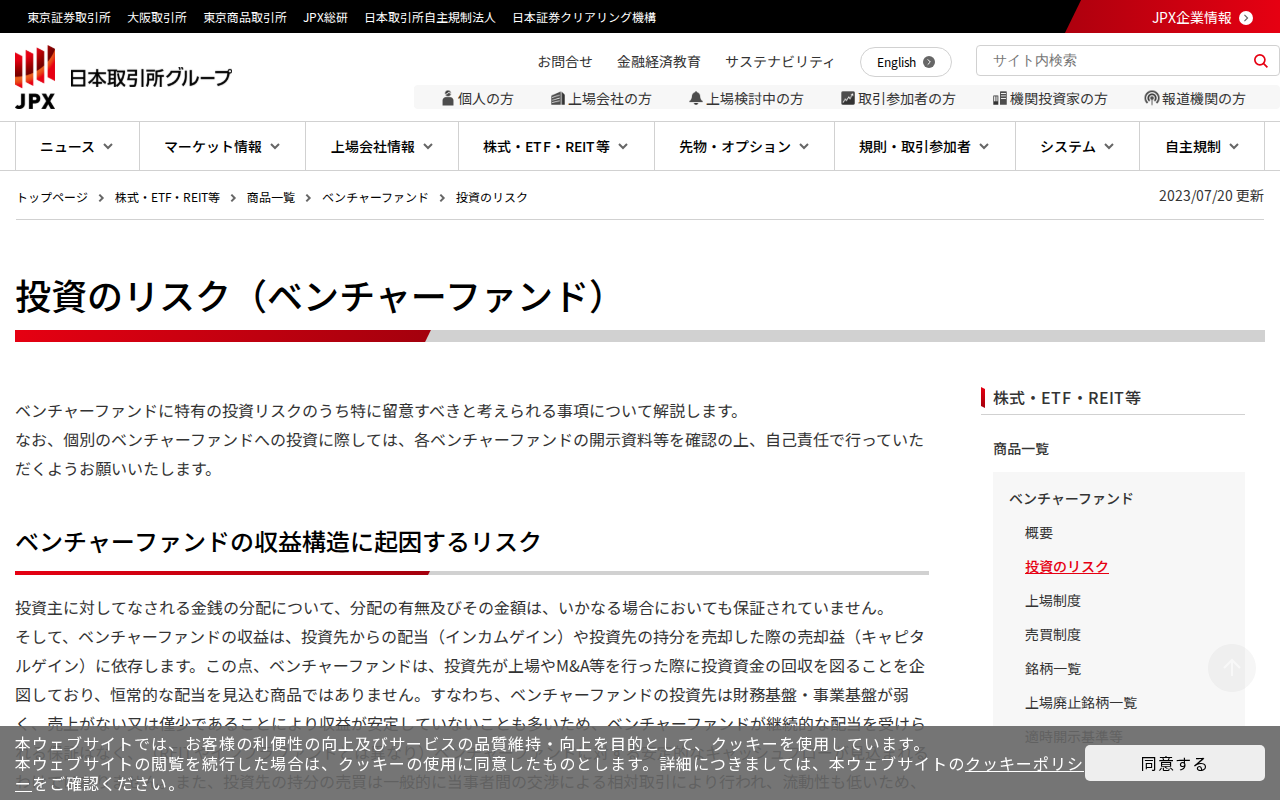Screen dimensions: 1280x800
Task: Expand the 先物・オプション menu
Action: click(744, 147)
